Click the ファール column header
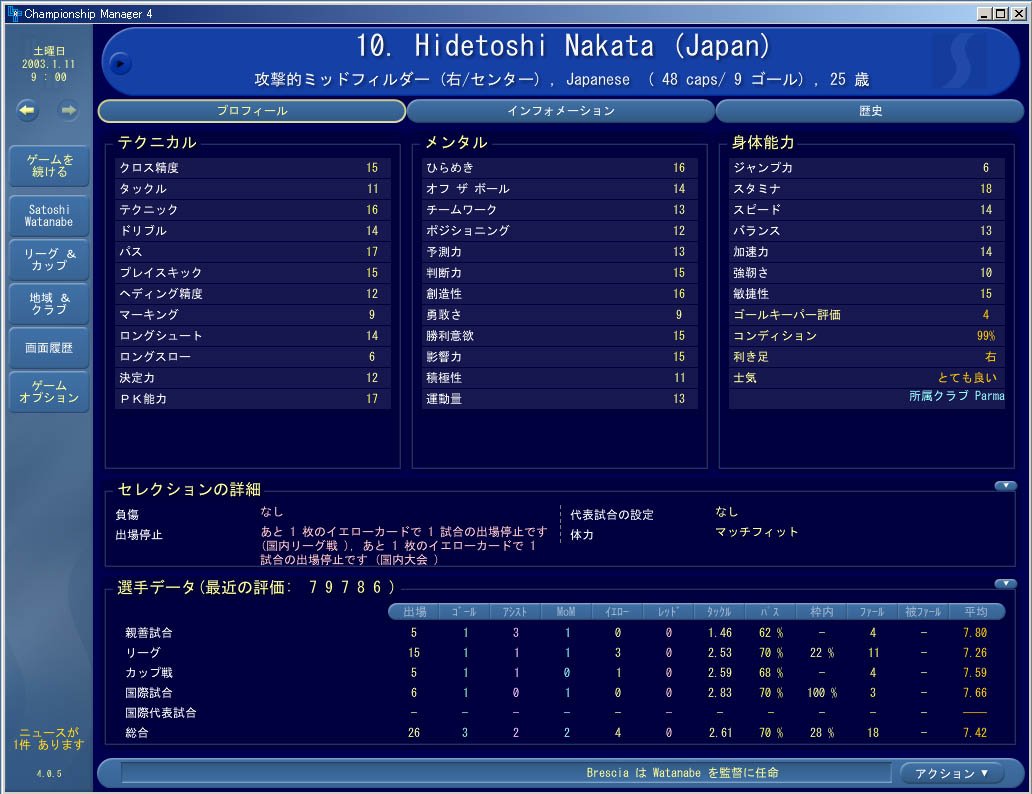This screenshot has height=794, width=1032. pyautogui.click(x=872, y=612)
